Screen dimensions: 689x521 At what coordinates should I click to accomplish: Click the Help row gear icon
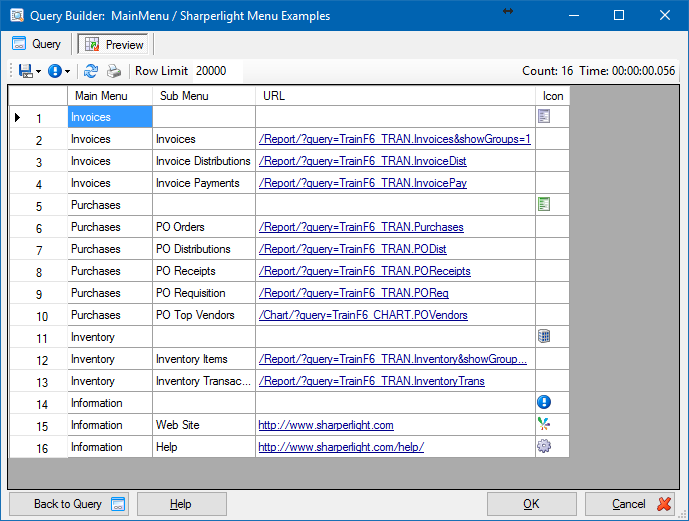pos(544,446)
